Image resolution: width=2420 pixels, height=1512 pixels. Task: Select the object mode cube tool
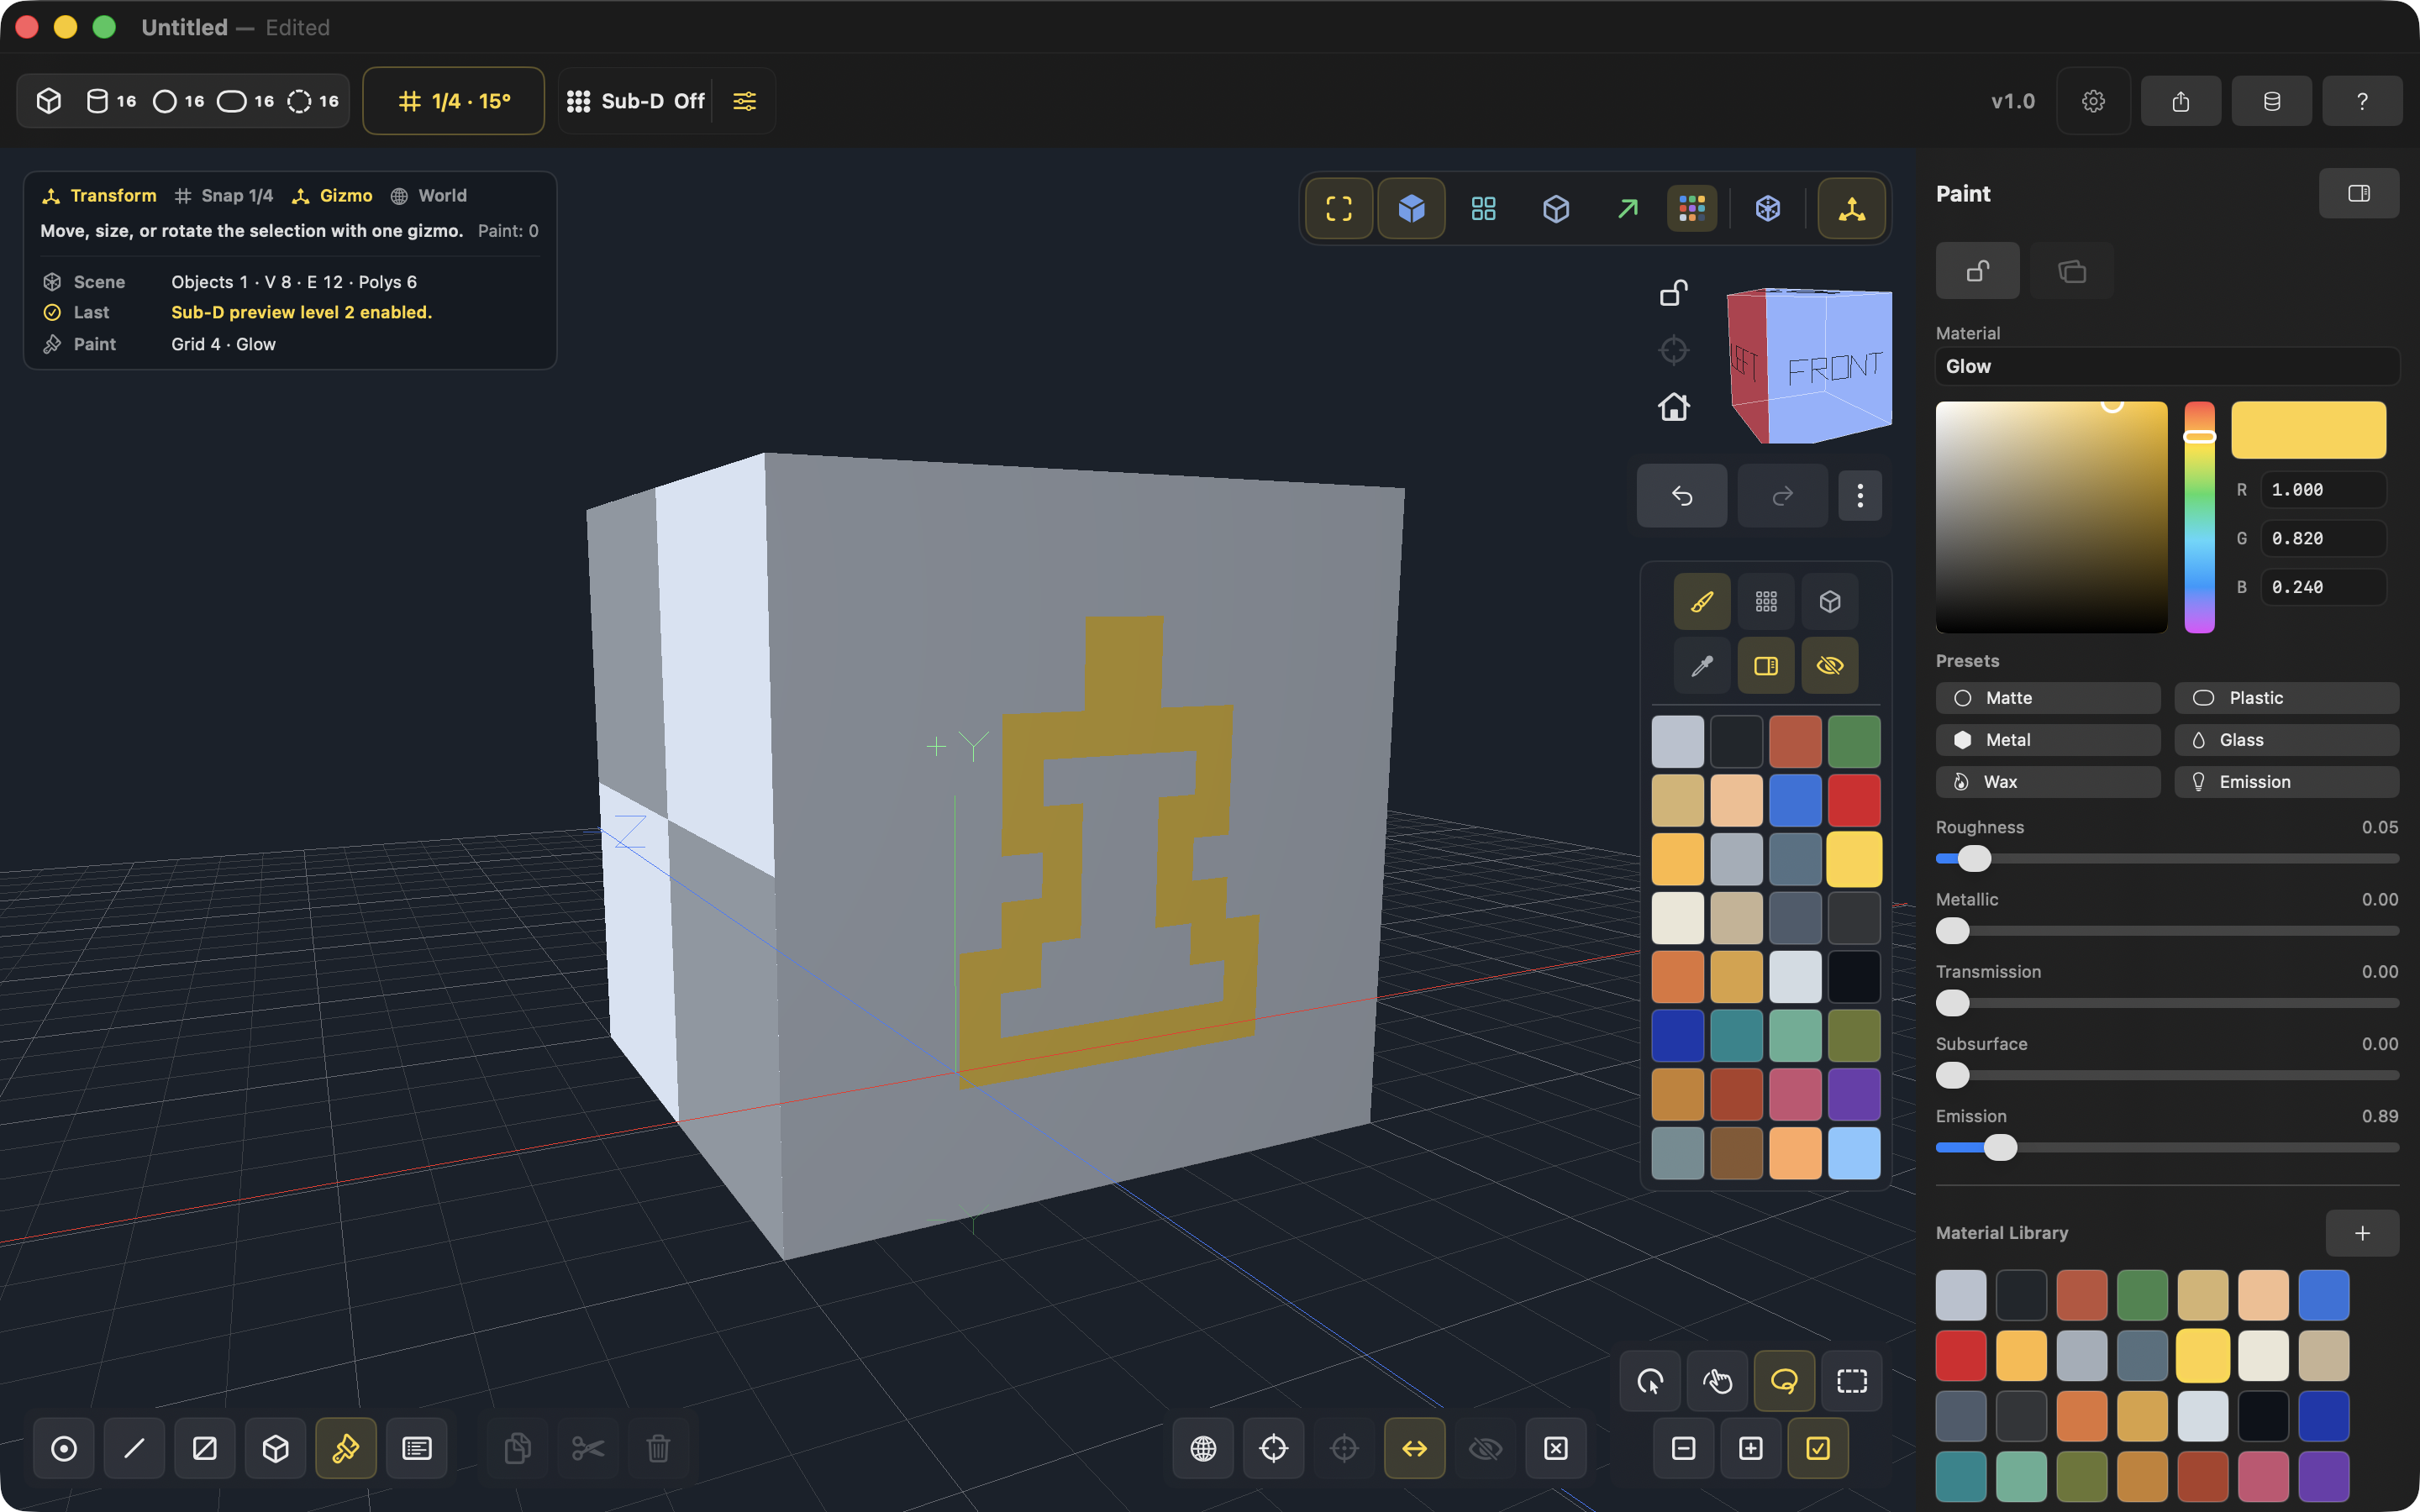coord(276,1448)
